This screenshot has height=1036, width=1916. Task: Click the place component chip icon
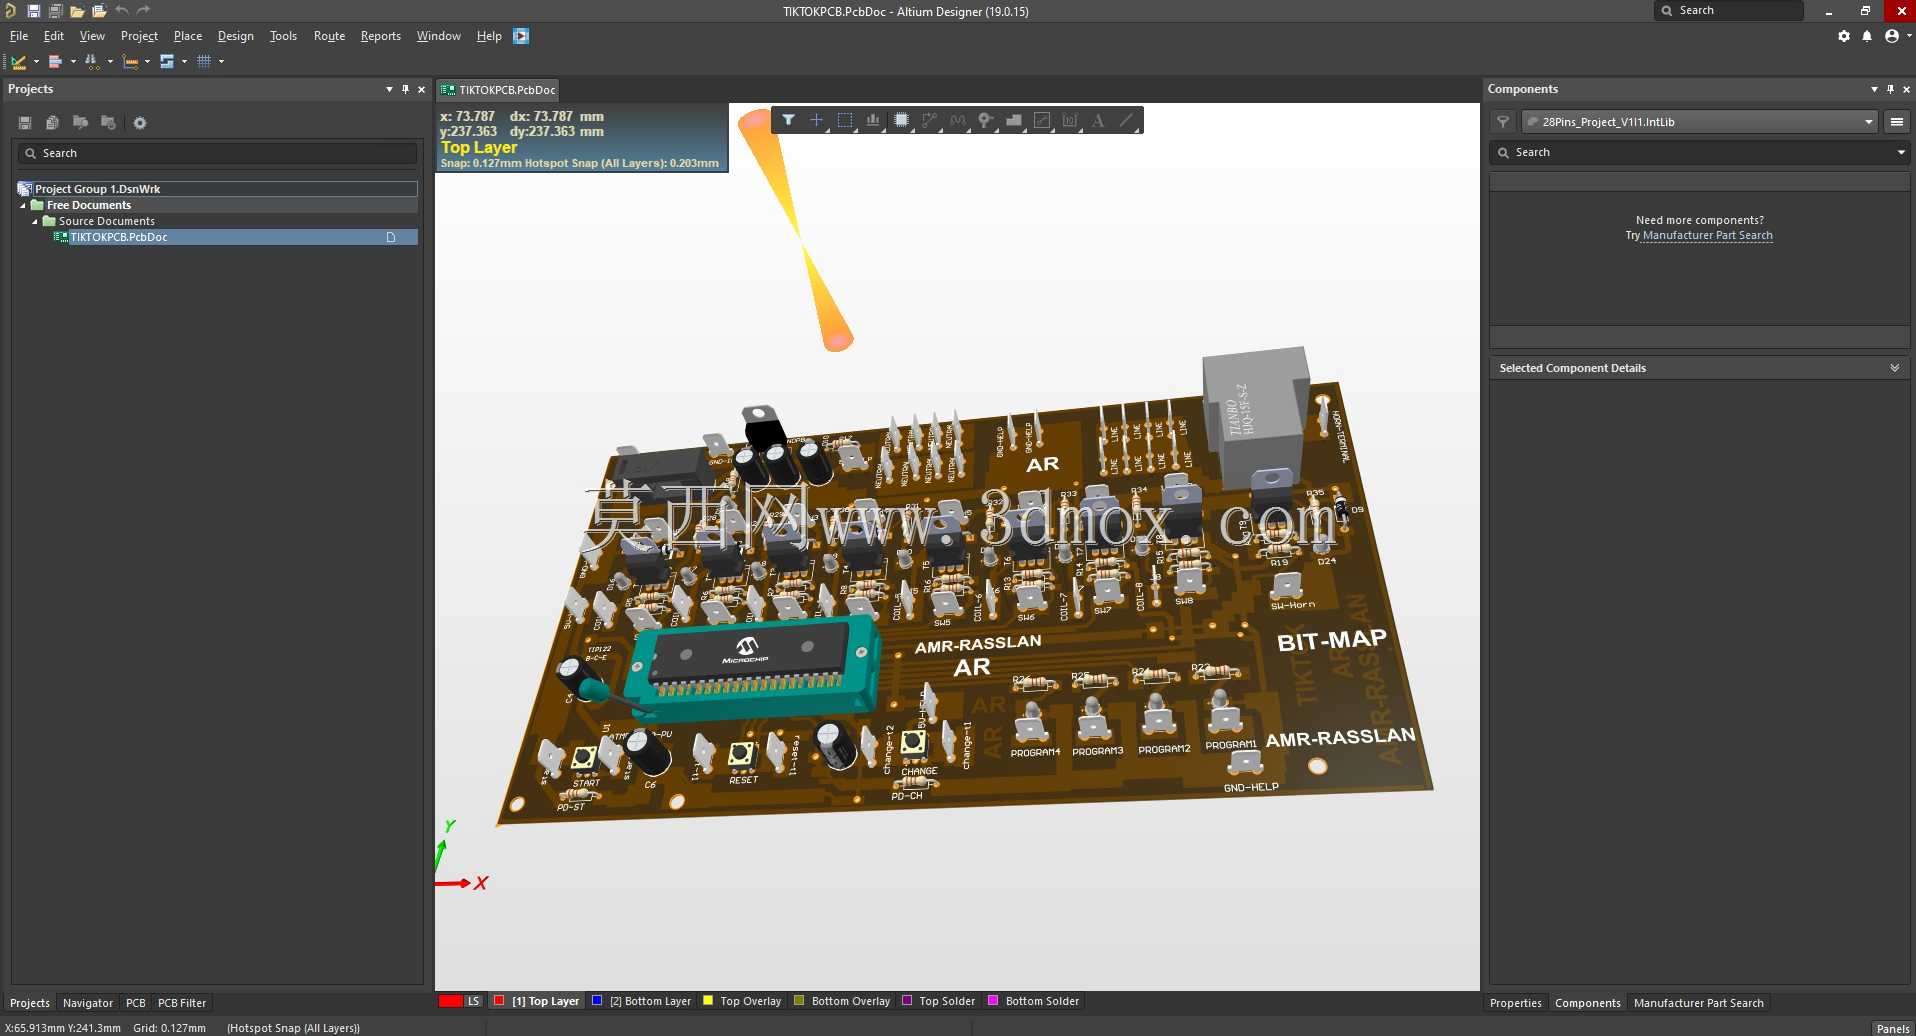[x=901, y=120]
